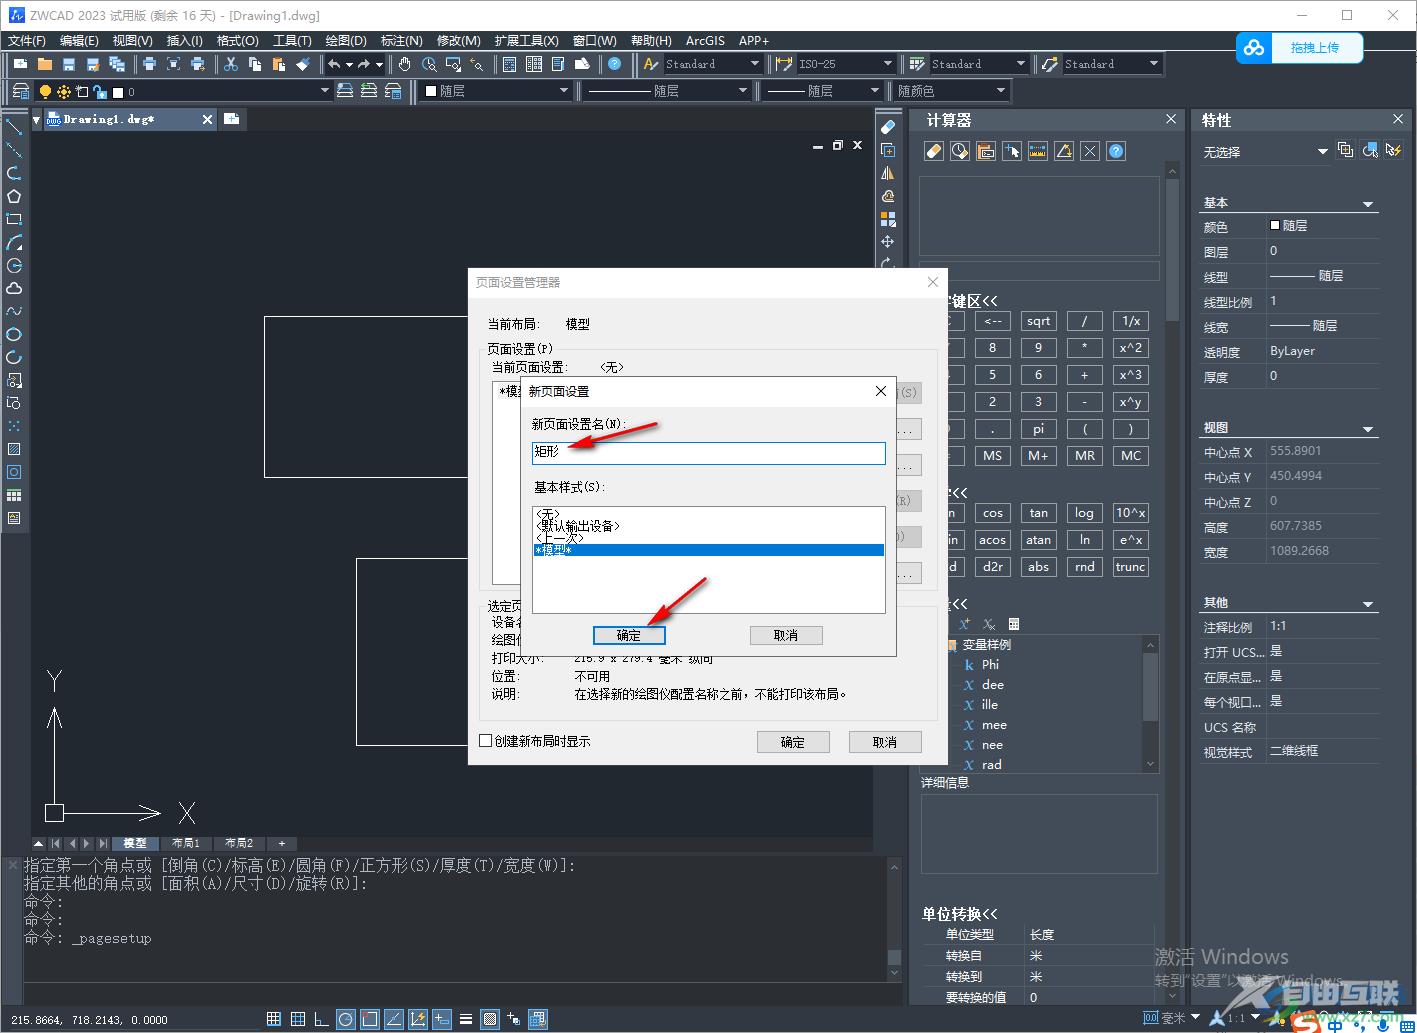Image resolution: width=1417 pixels, height=1033 pixels.
Task: Select the Spline tool in draw toolbar
Action: [14, 311]
